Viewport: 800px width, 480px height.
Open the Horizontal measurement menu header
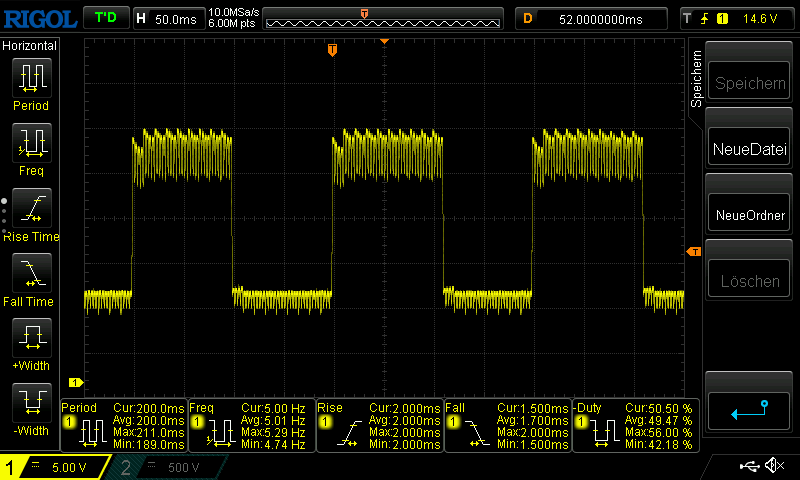pos(30,46)
